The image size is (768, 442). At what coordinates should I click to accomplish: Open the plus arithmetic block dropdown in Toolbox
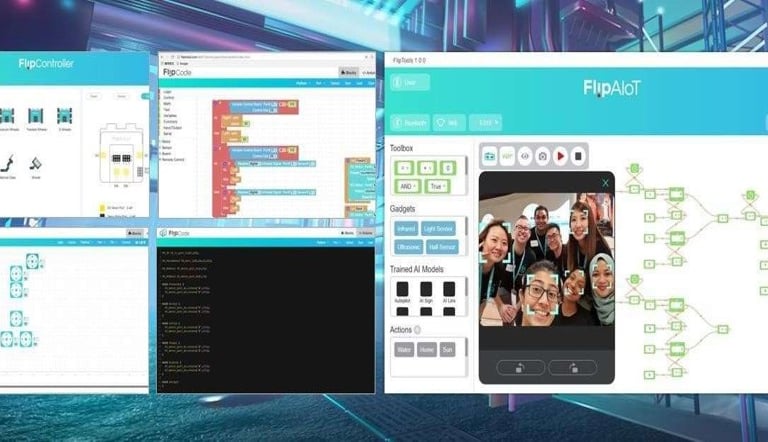427,168
